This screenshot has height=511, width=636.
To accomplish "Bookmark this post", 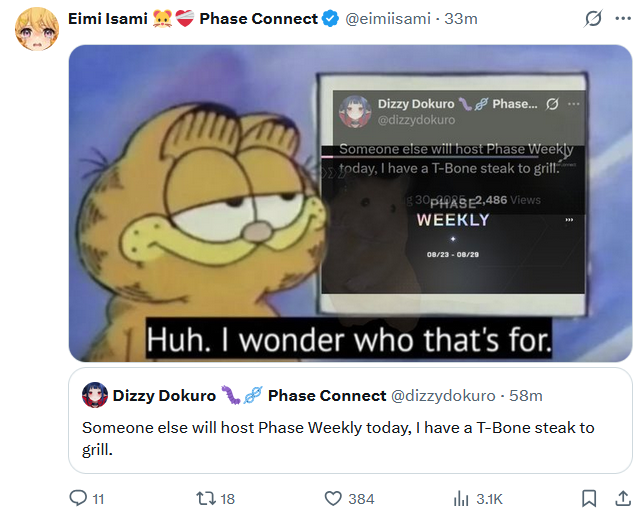I will (x=590, y=498).
